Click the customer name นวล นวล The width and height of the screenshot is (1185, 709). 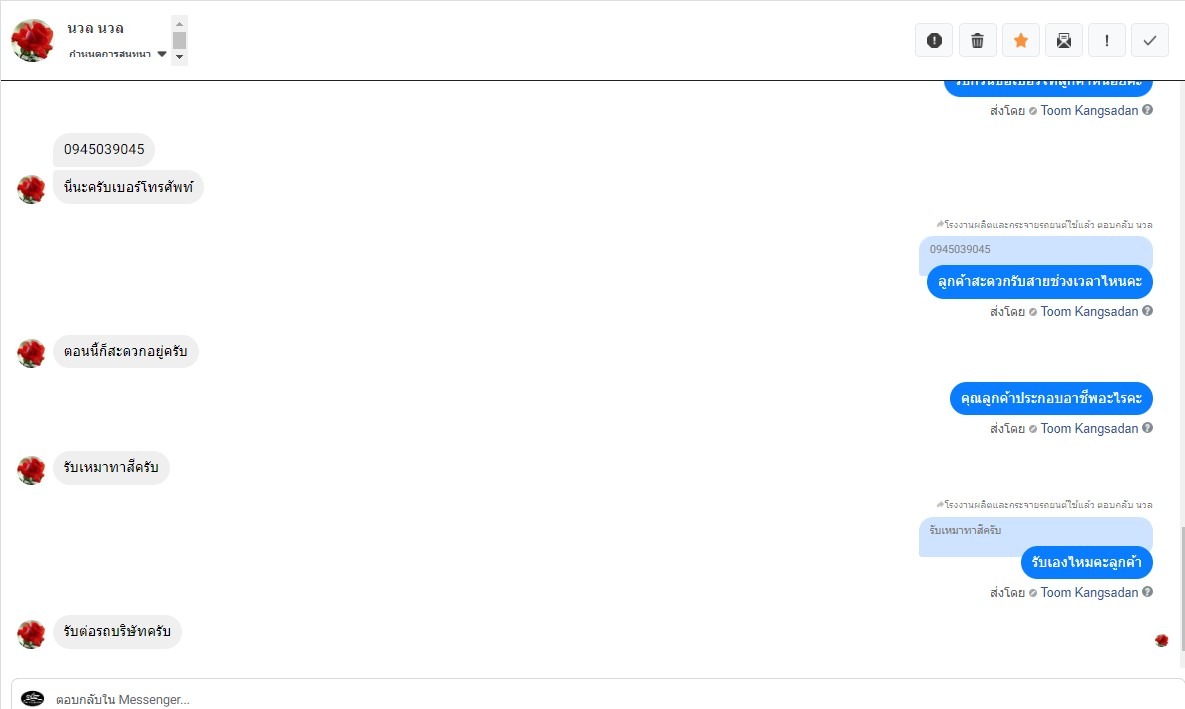click(x=96, y=28)
